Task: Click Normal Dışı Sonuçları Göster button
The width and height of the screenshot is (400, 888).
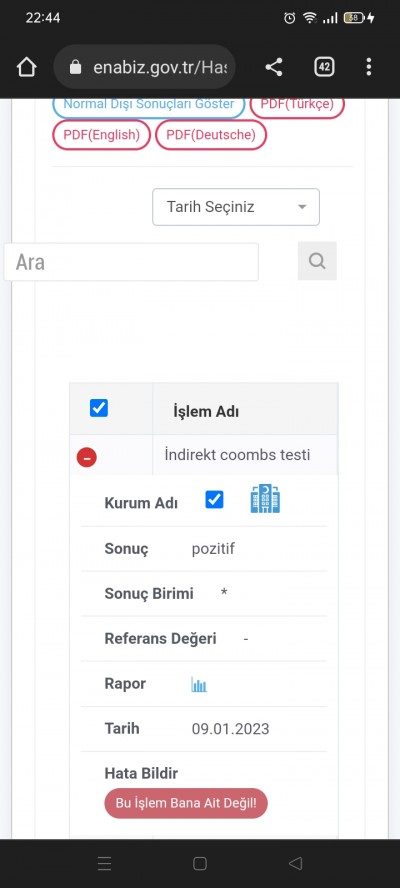Action: click(x=148, y=105)
